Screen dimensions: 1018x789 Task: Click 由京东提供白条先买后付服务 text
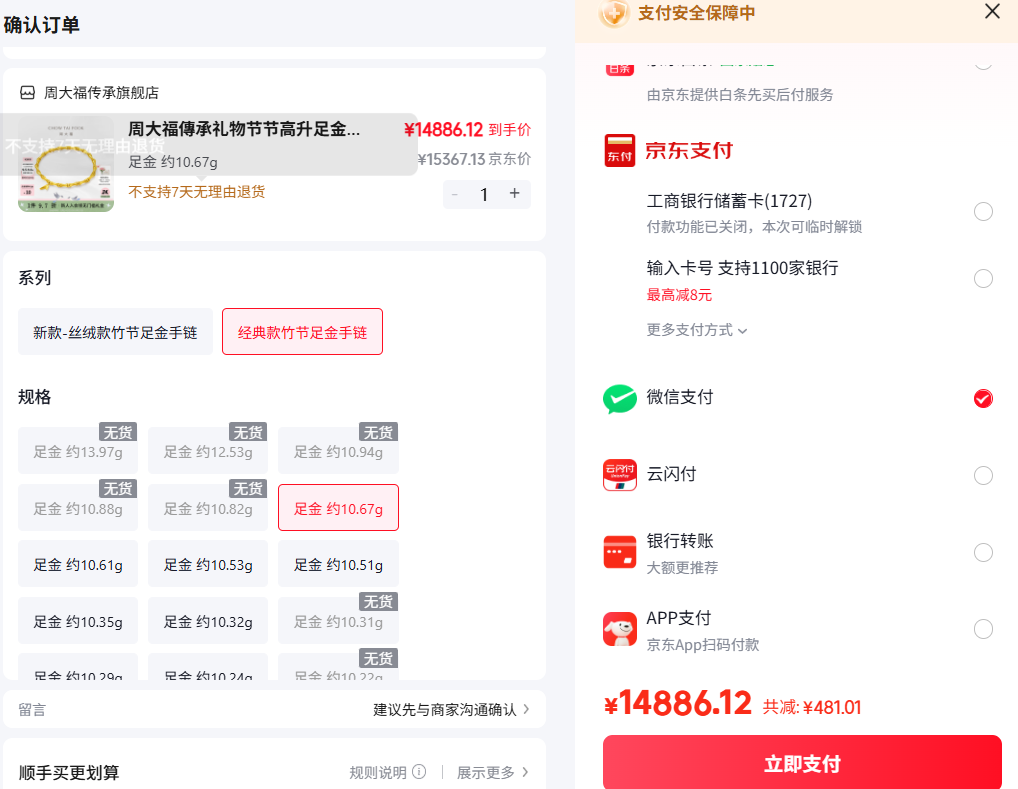739,95
